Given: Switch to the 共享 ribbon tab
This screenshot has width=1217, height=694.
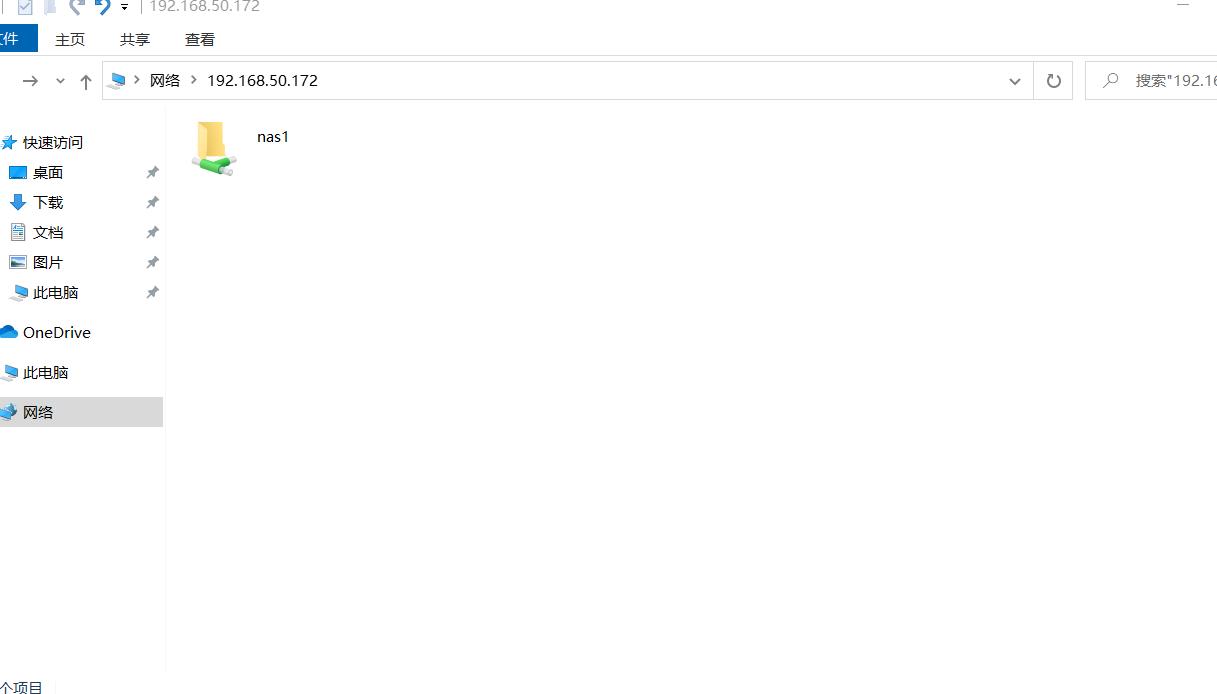Looking at the screenshot, I should pyautogui.click(x=135, y=40).
